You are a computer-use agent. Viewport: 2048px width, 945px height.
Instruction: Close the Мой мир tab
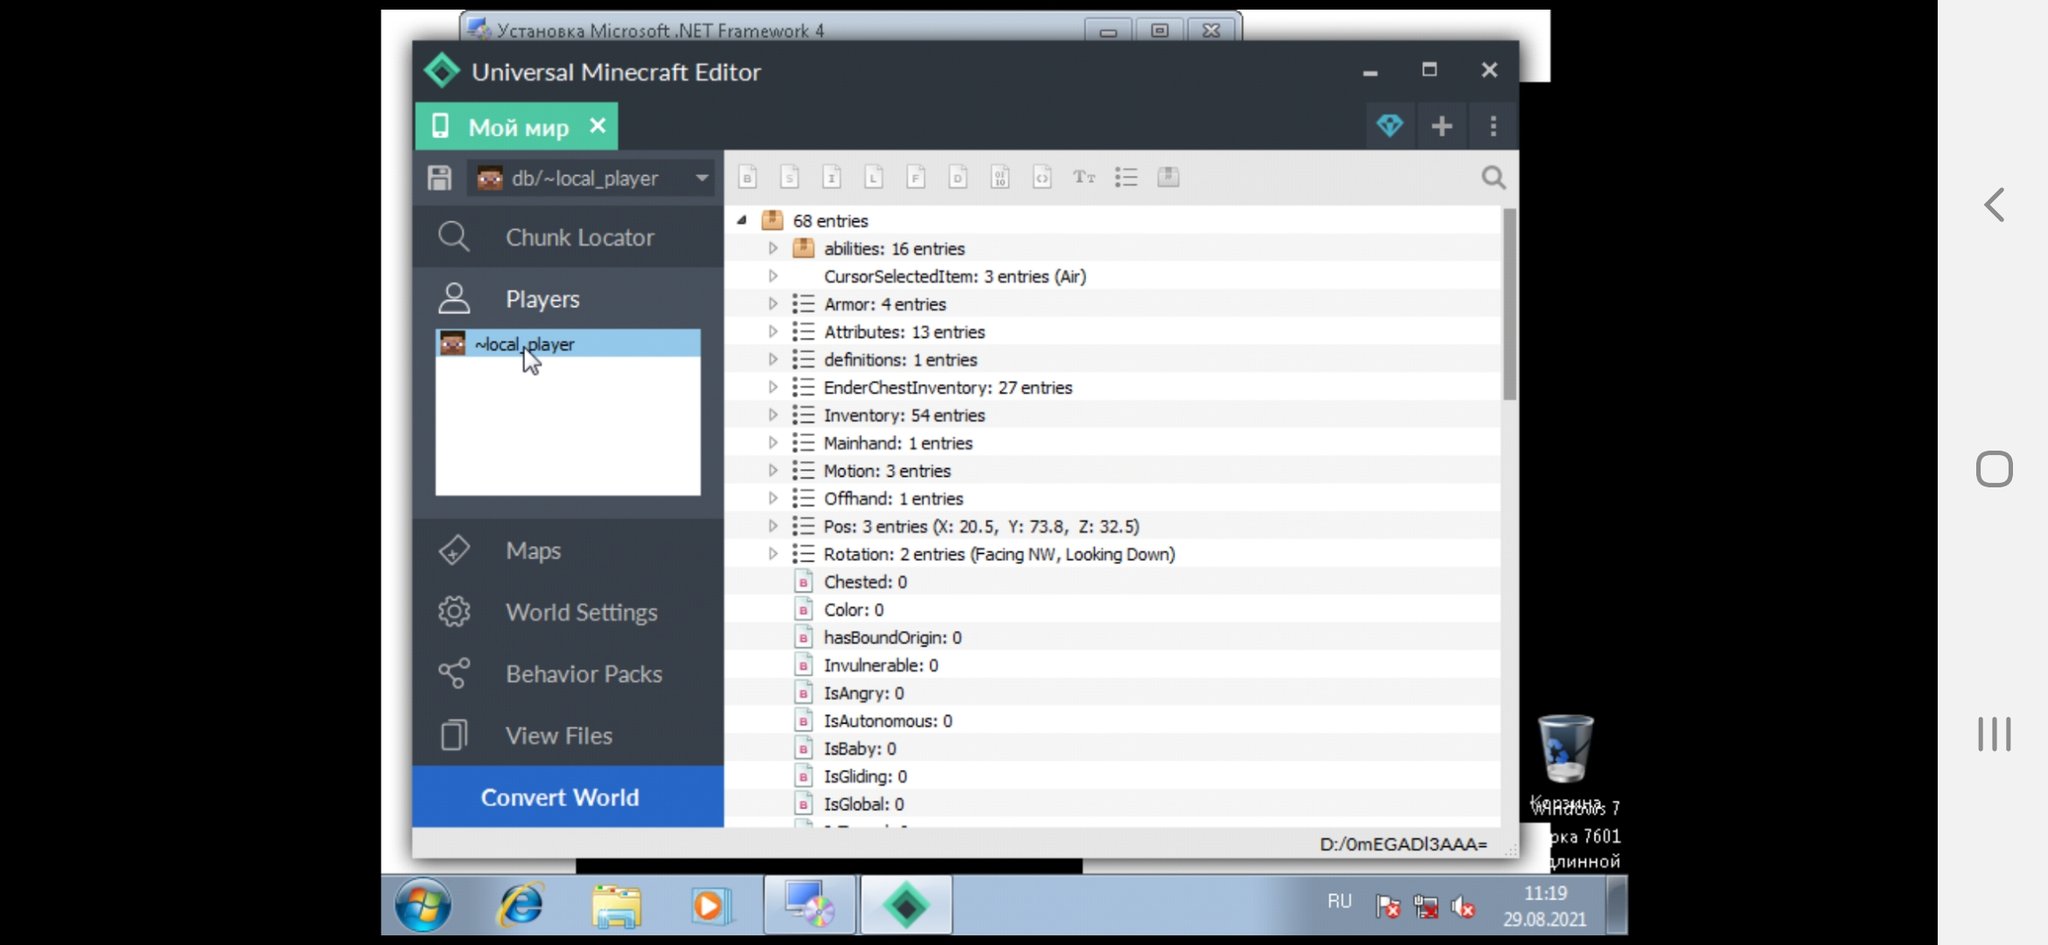tap(598, 126)
